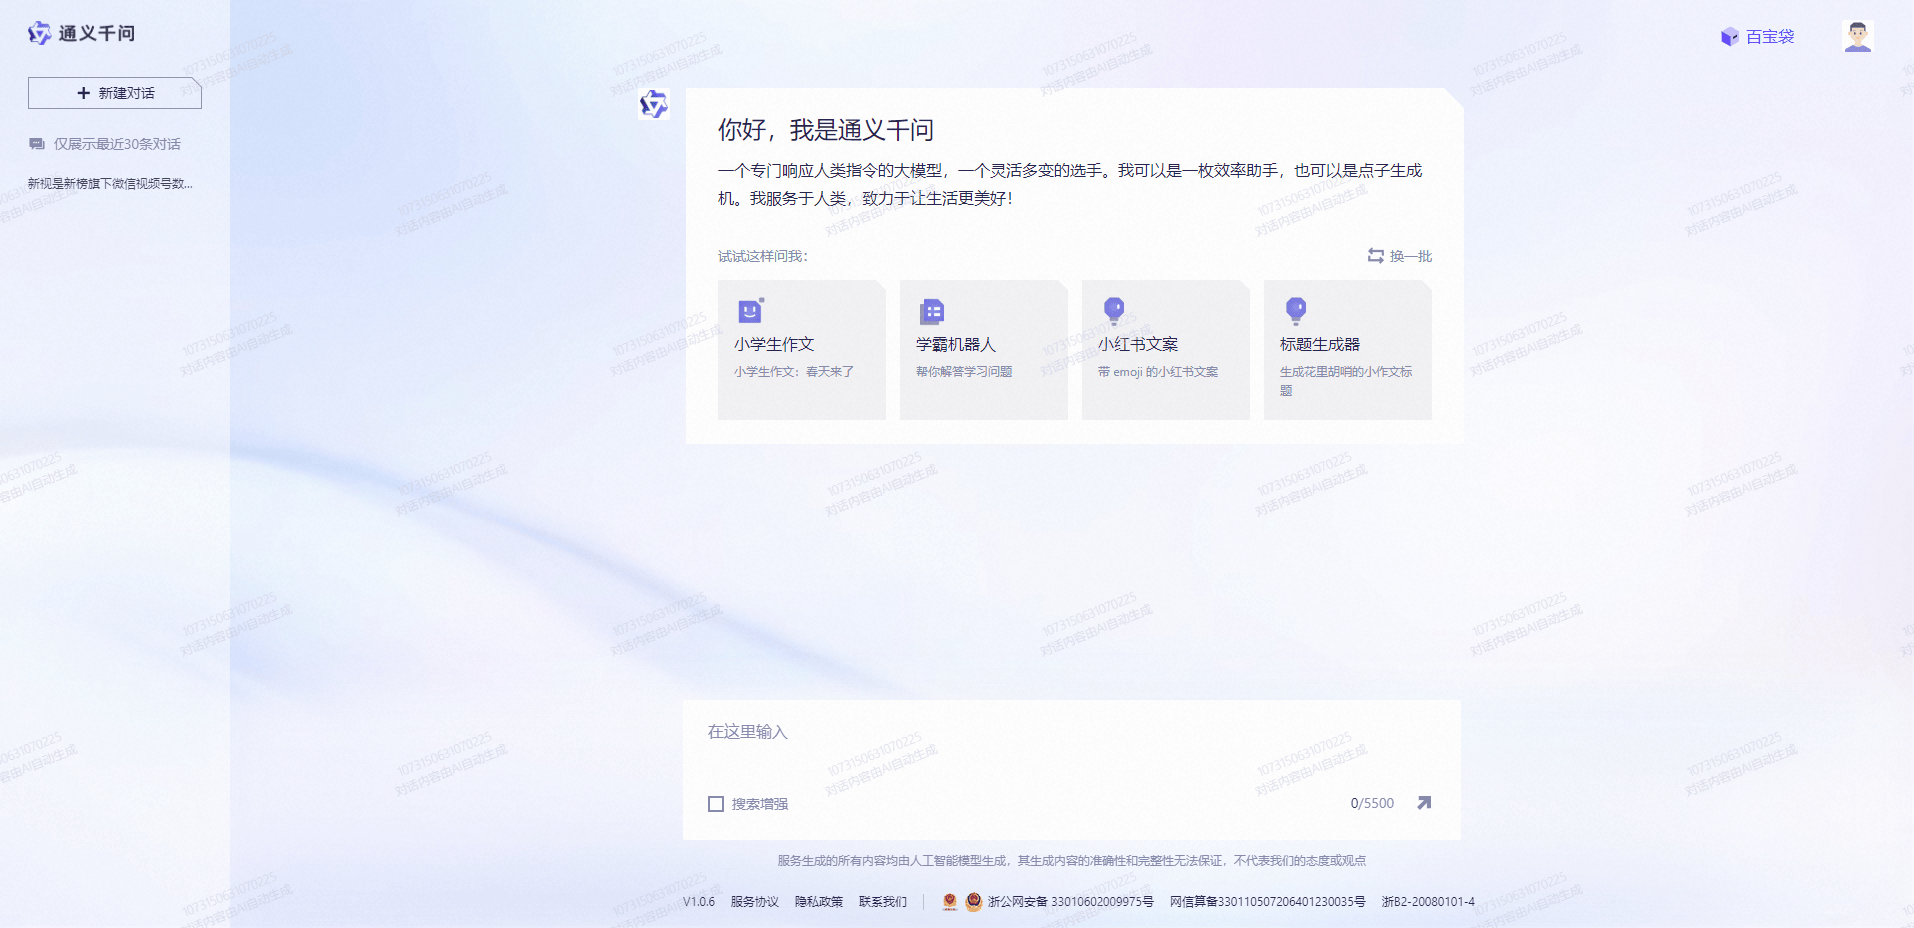The height and width of the screenshot is (928, 1914).
Task: Click the send message arrow icon
Action: (1424, 802)
